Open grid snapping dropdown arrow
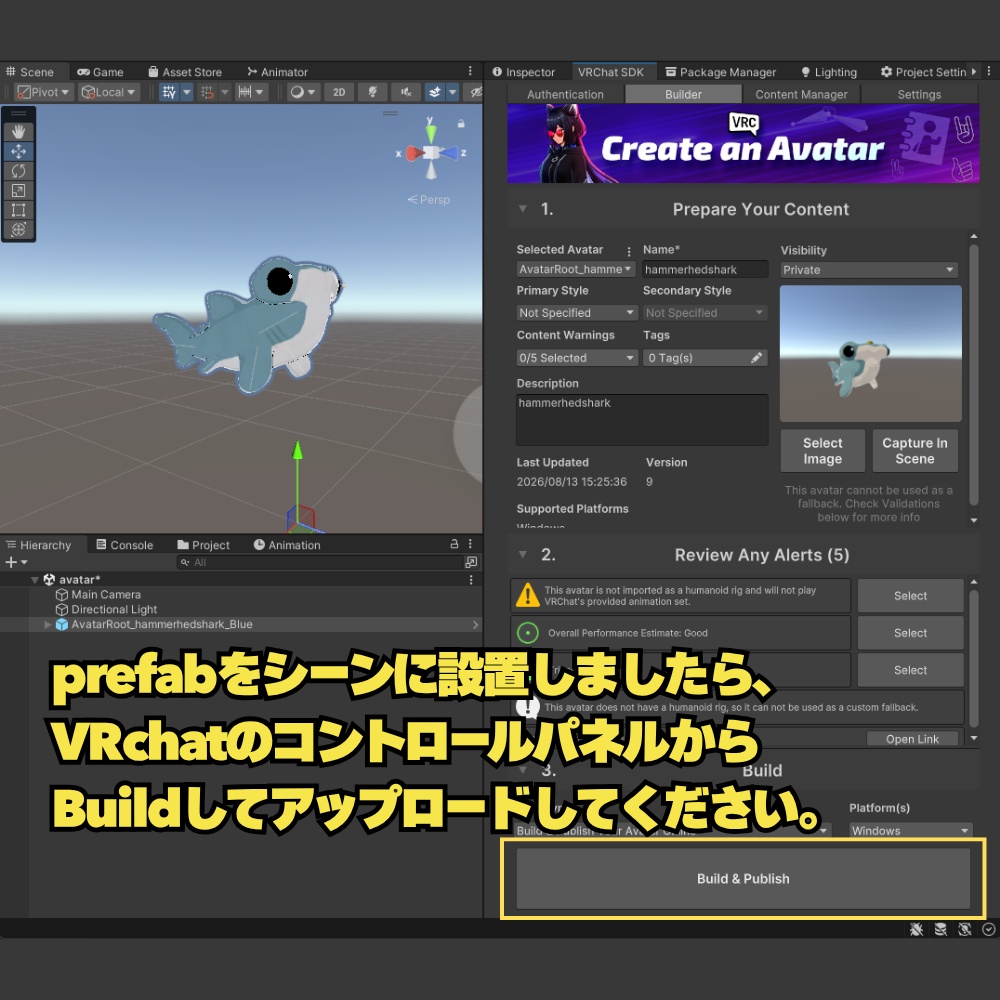 click(187, 92)
